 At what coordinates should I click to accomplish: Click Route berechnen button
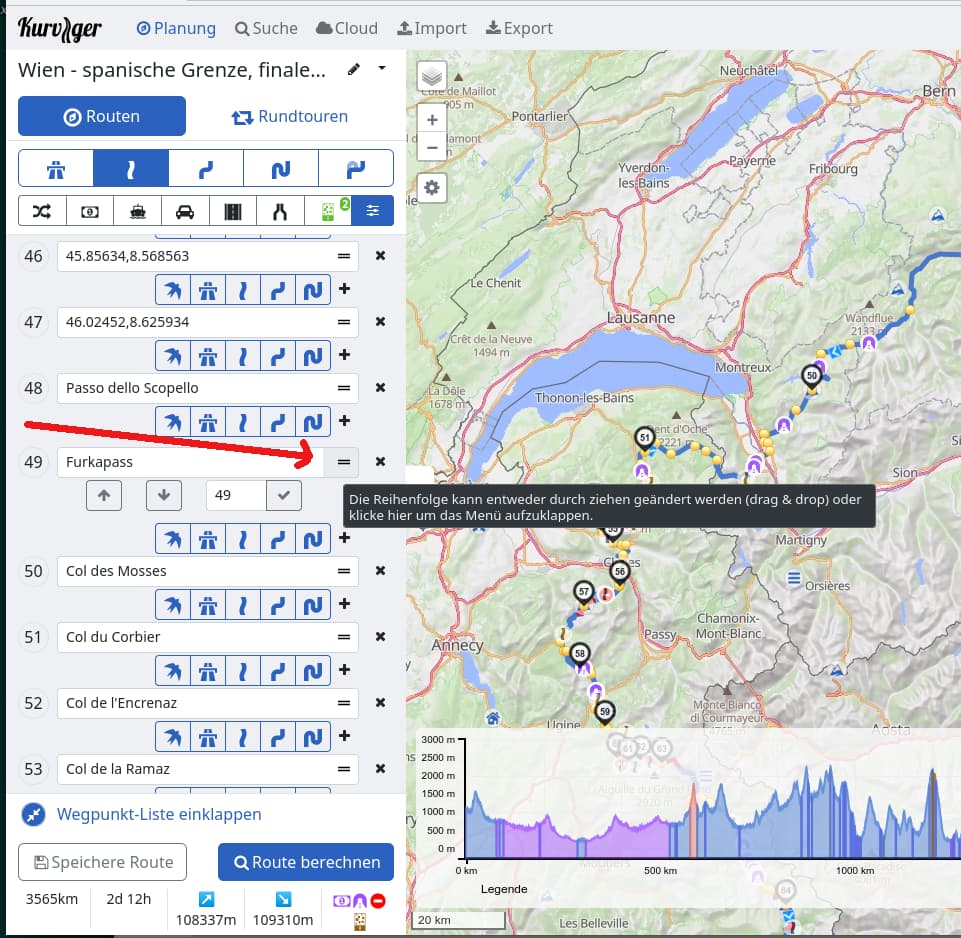pyautogui.click(x=306, y=863)
